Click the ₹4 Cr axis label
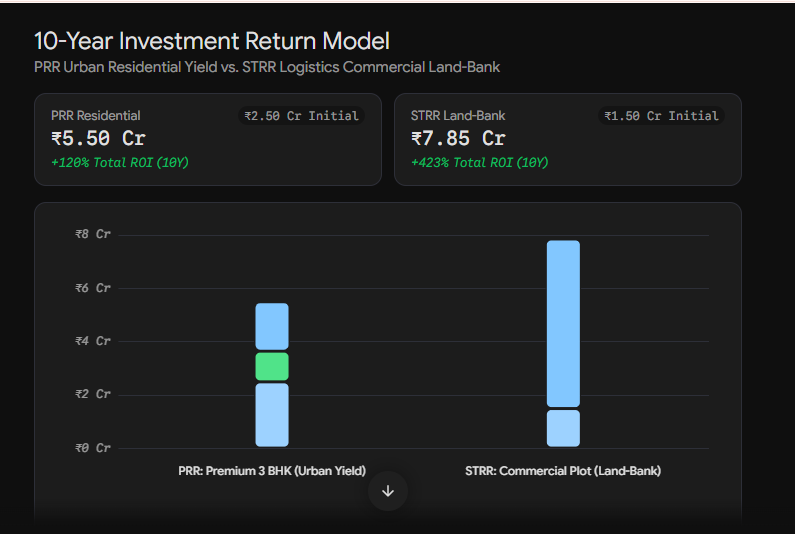Viewport: 795px width, 534px height. click(93, 341)
